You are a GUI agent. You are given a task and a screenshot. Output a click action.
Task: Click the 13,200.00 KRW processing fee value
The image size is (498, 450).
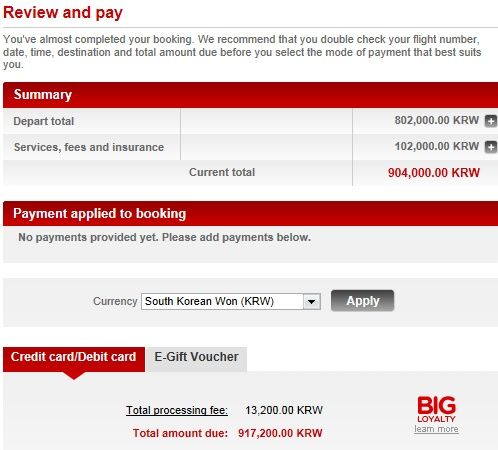[284, 410]
